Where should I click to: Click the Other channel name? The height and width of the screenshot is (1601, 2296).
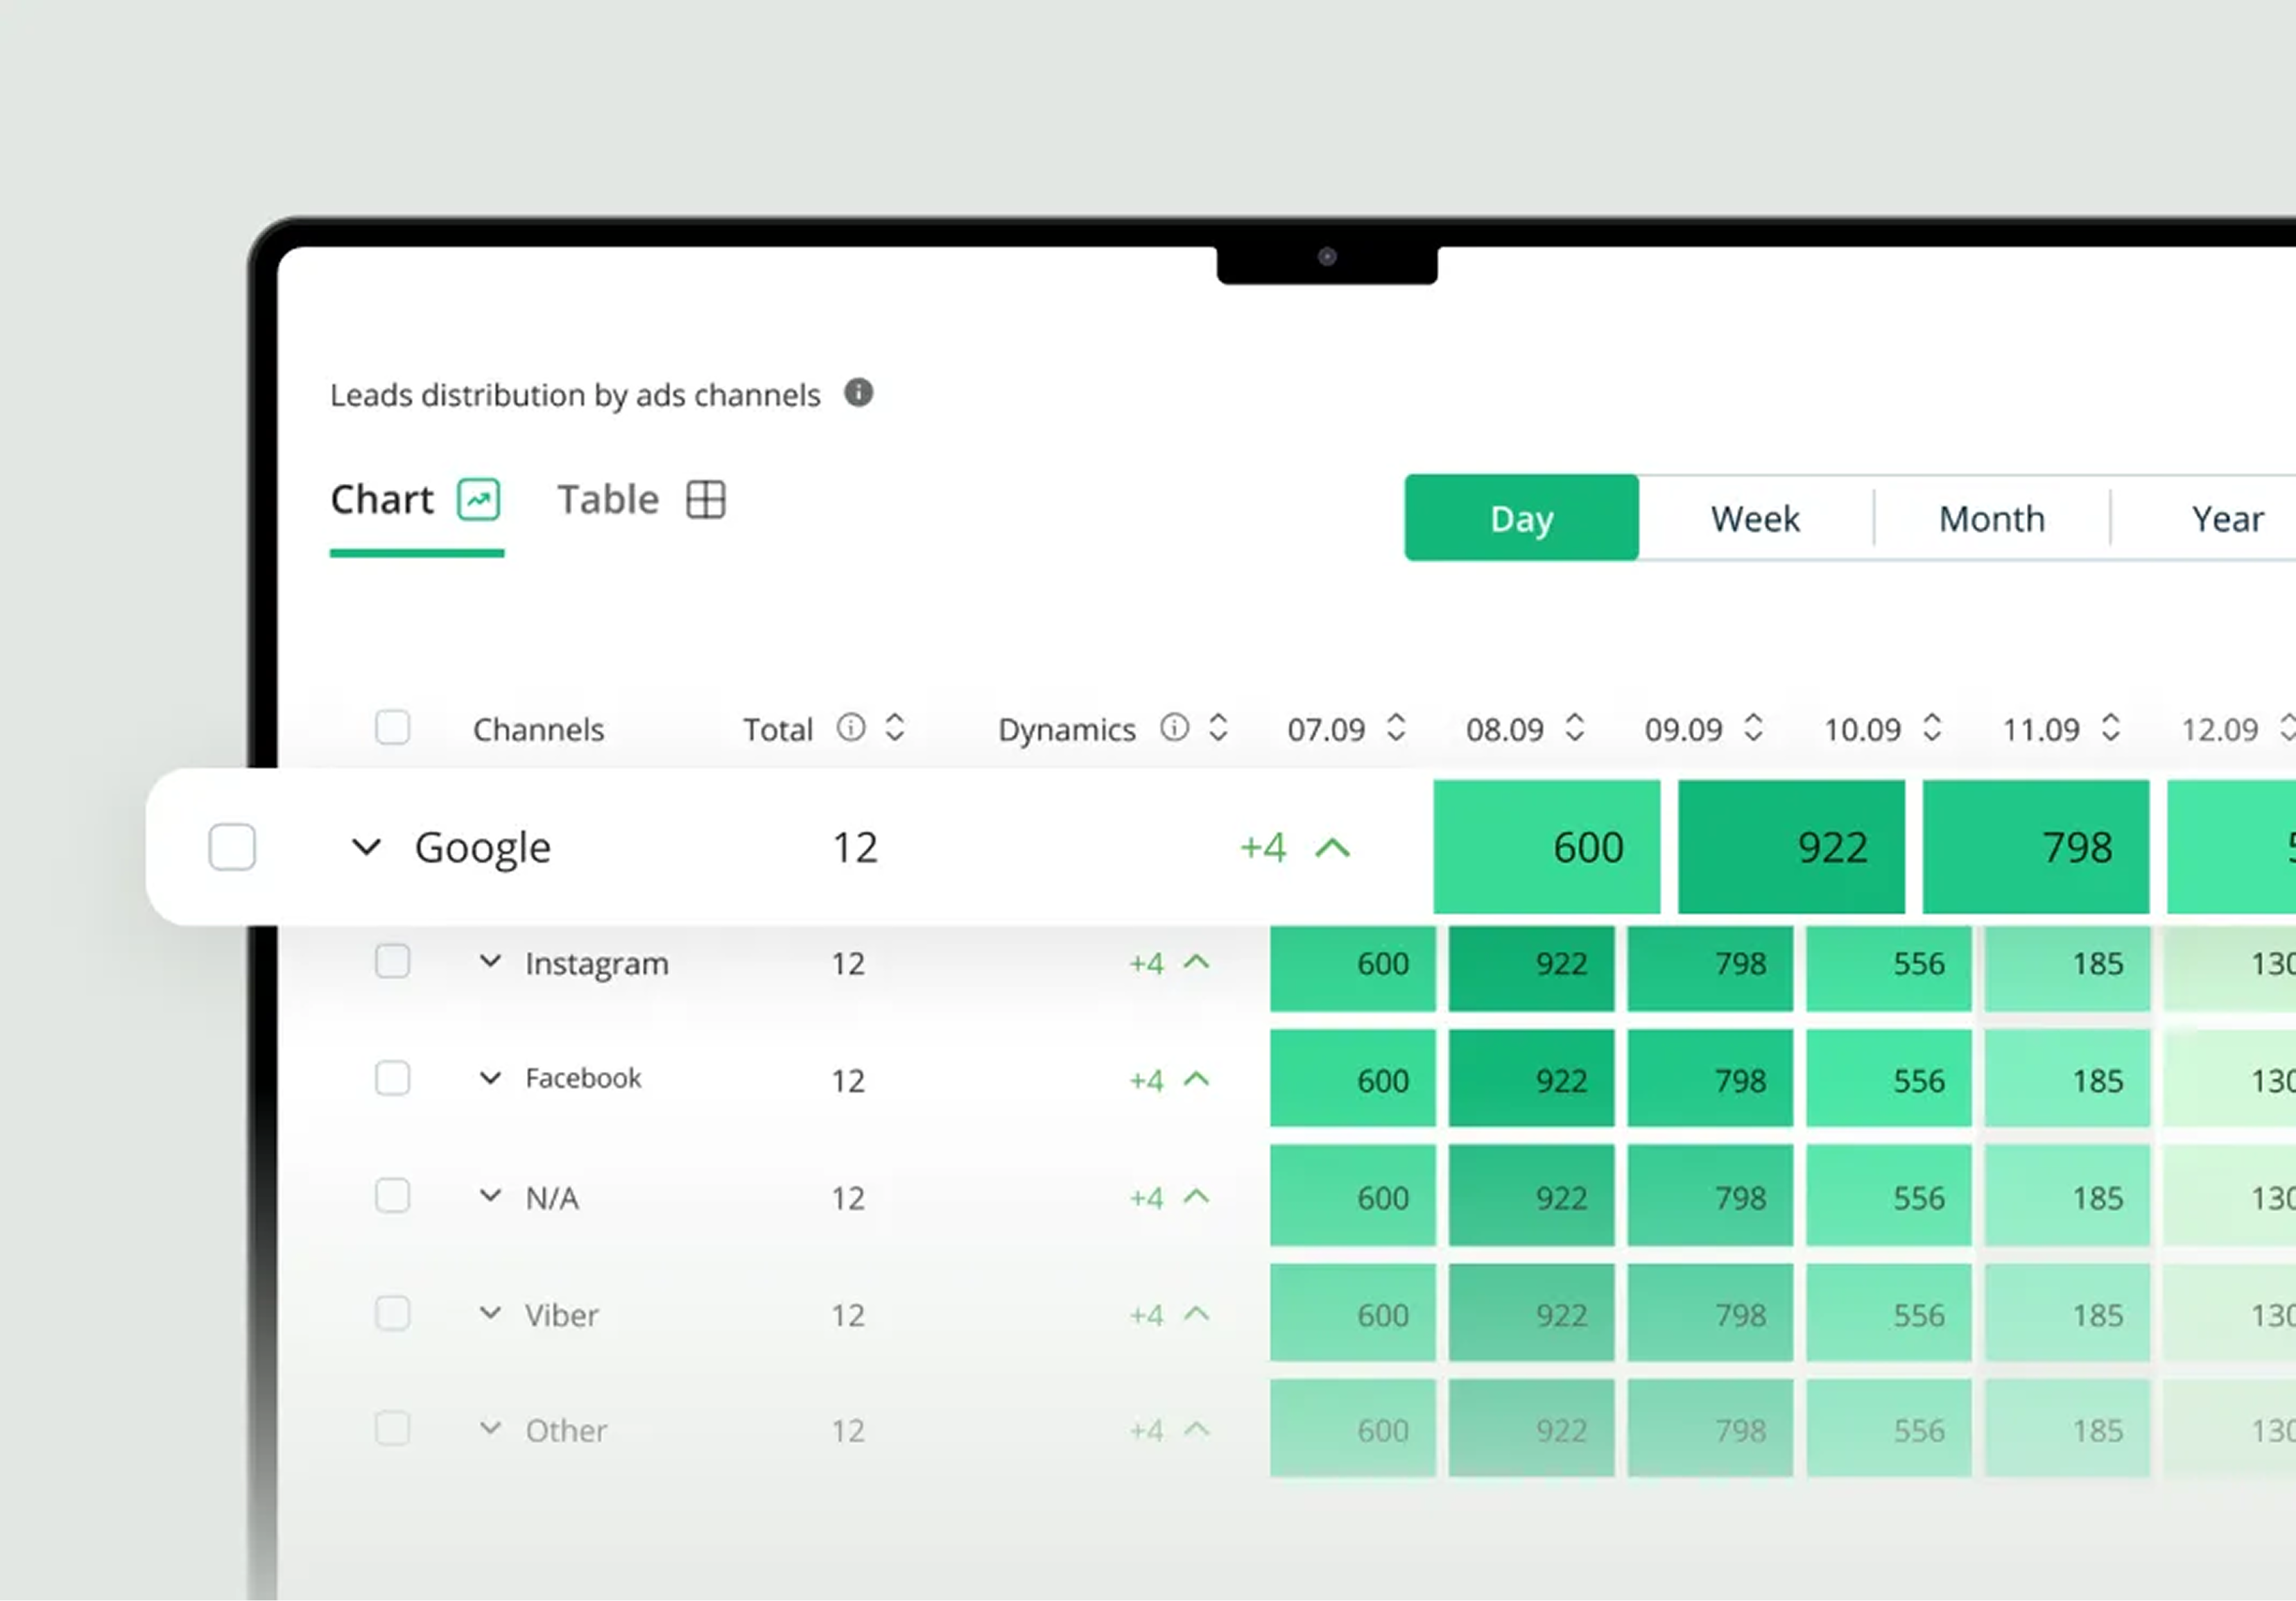566,1430
